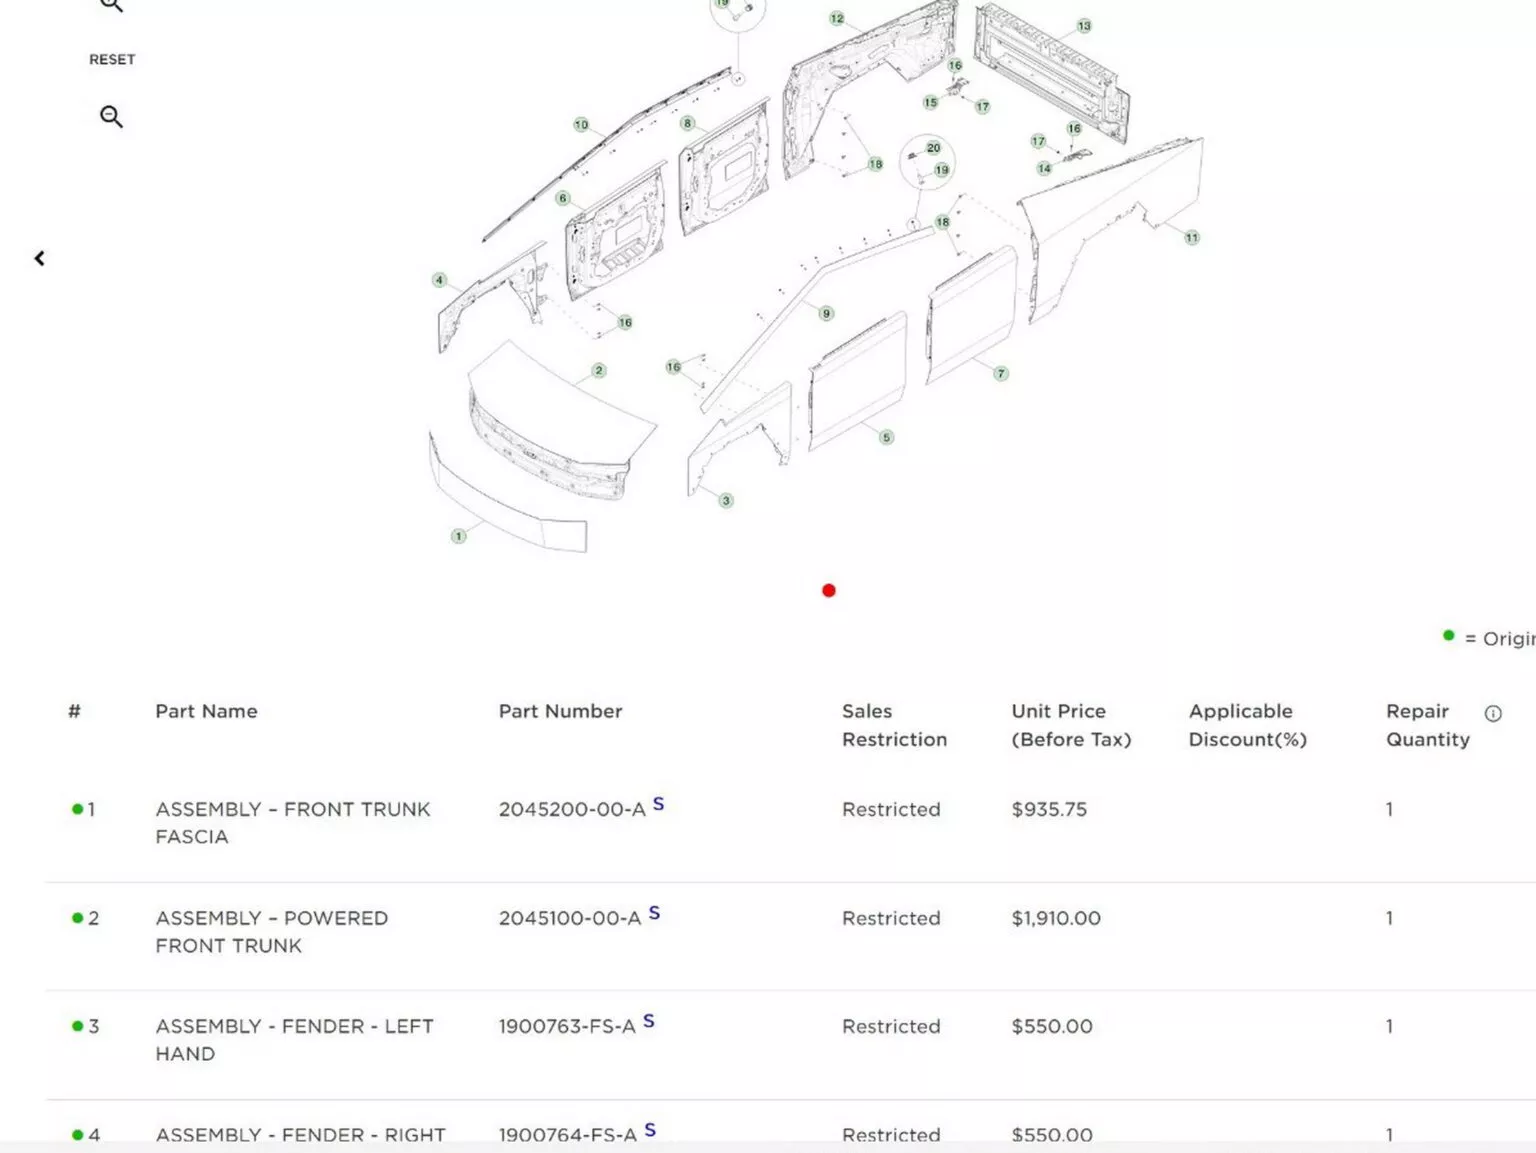Viewport: 1536px width, 1153px height.
Task: Select callout 1 on the parts diagram
Action: [x=459, y=537]
